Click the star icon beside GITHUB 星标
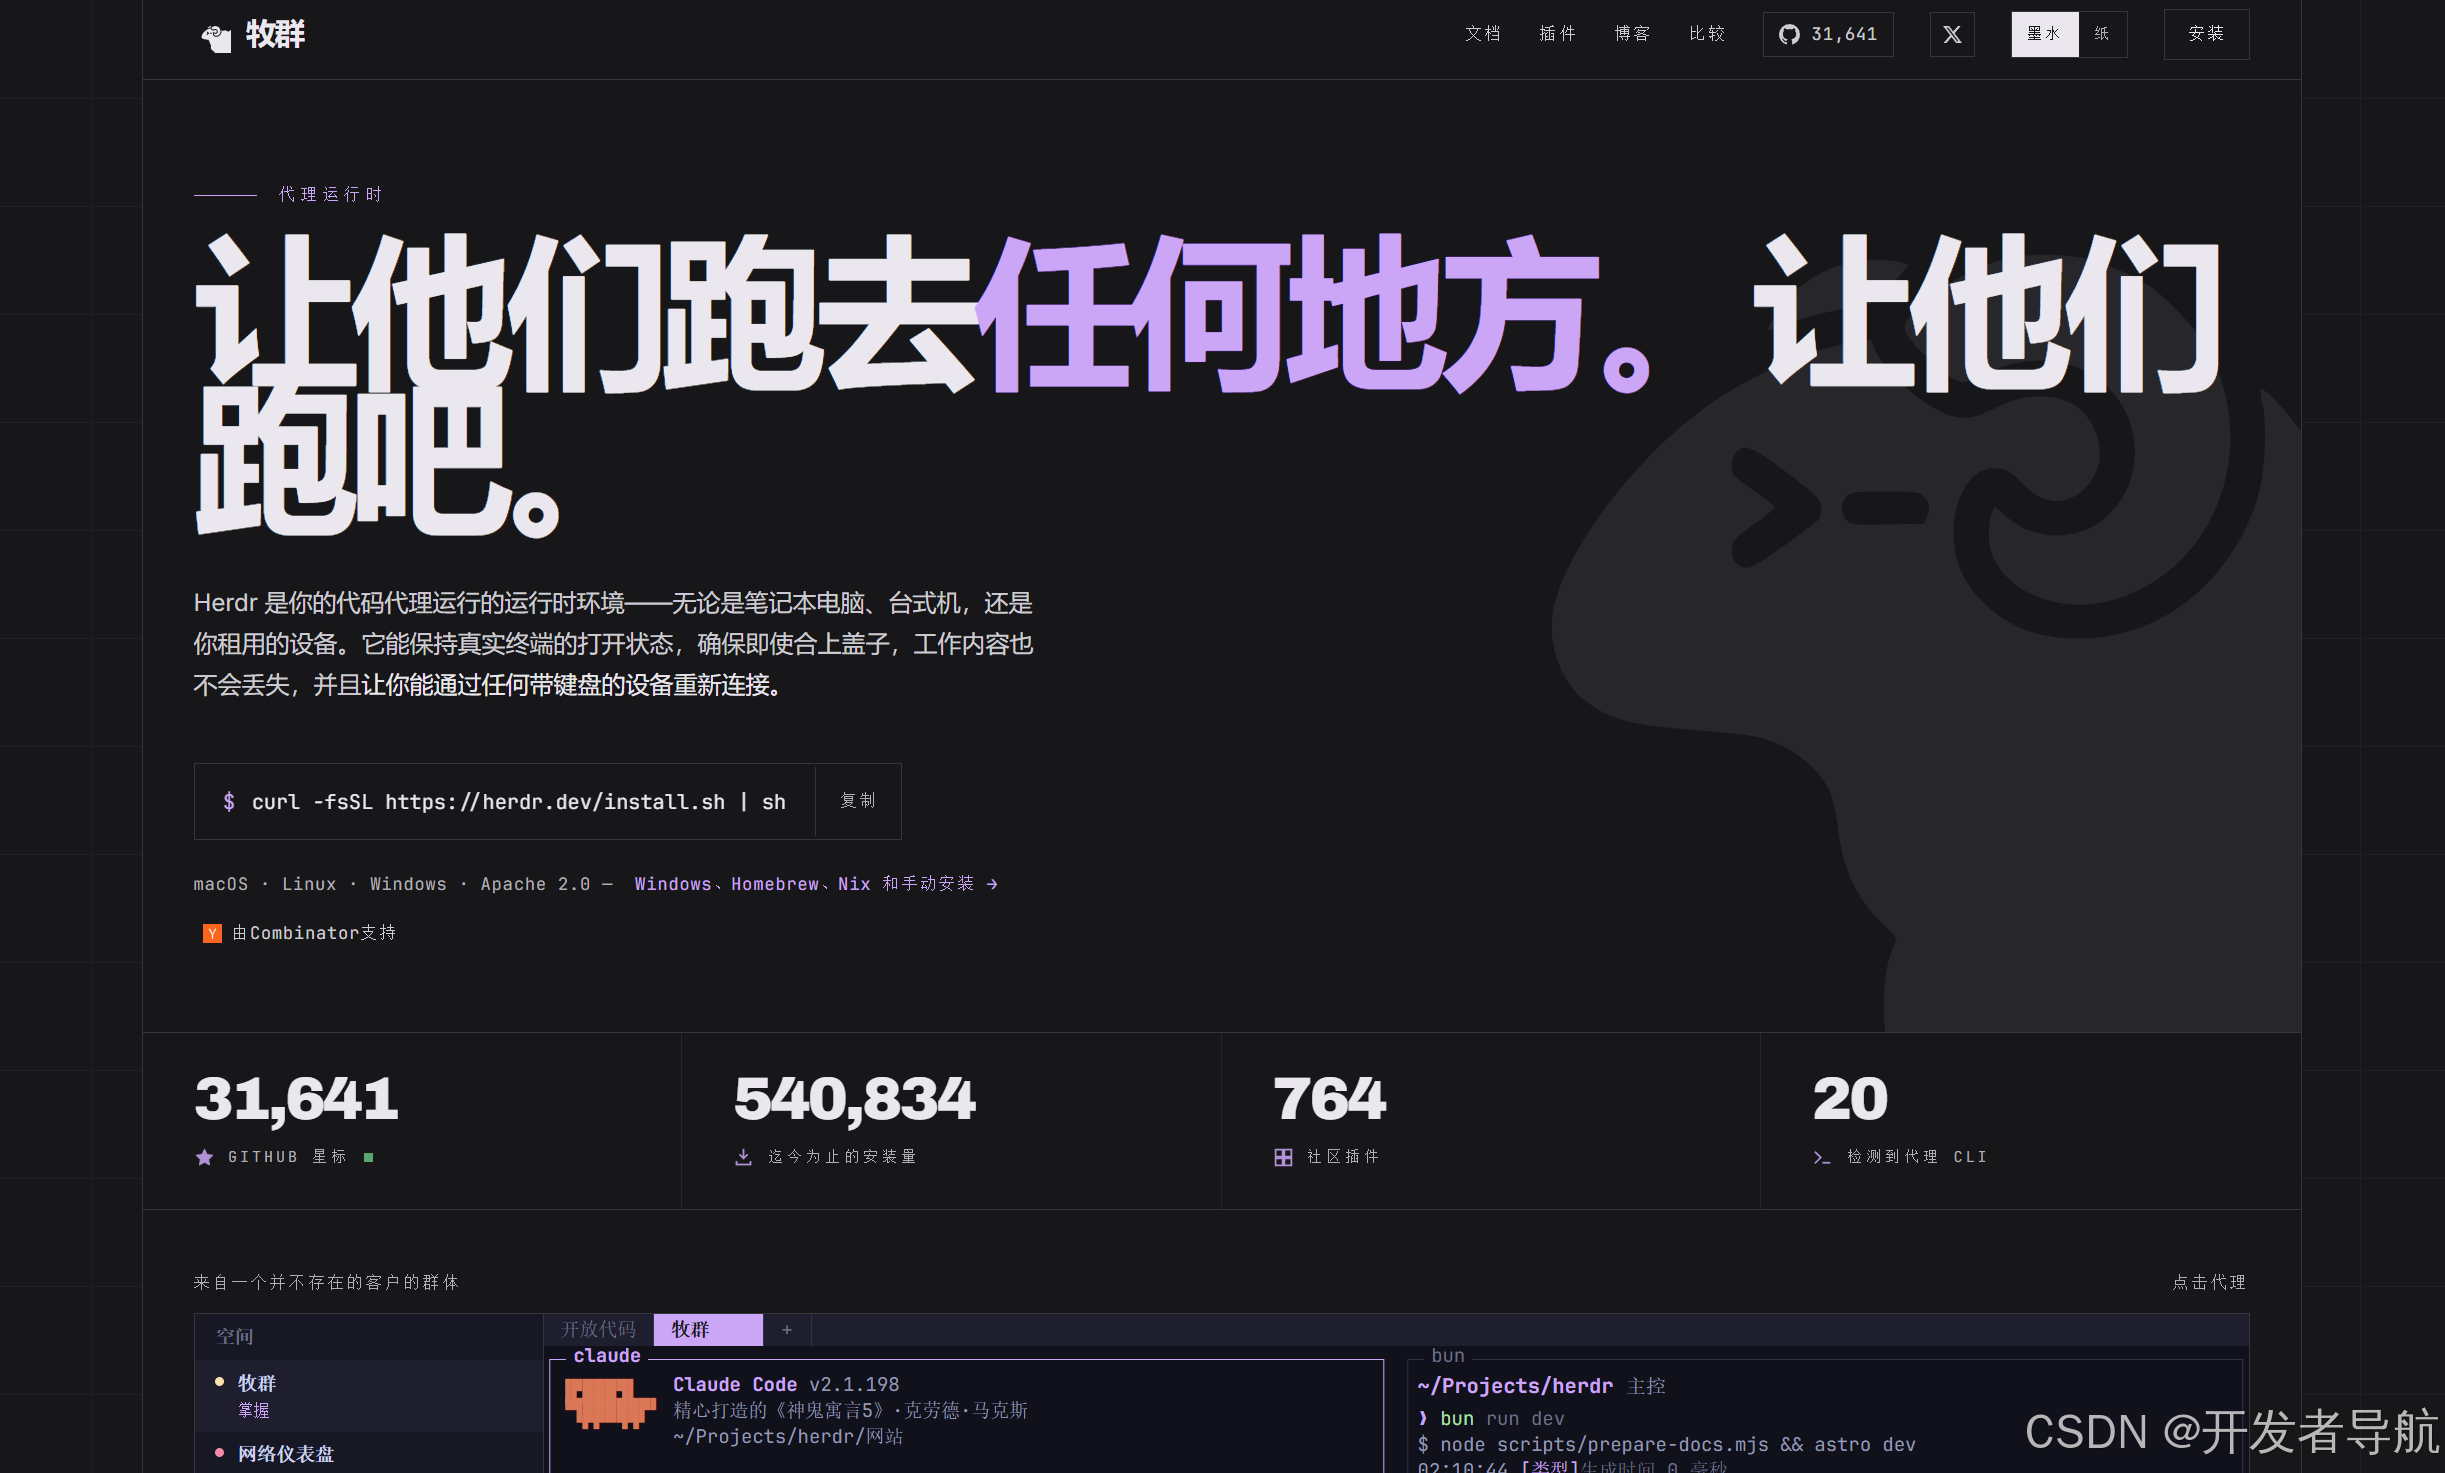The height and width of the screenshot is (1473, 2445). tap(205, 1157)
